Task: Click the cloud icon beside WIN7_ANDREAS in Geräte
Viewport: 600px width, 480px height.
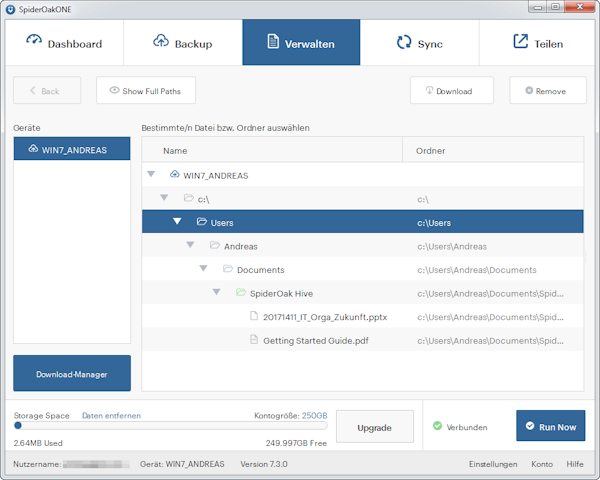Action: pyautogui.click(x=33, y=149)
